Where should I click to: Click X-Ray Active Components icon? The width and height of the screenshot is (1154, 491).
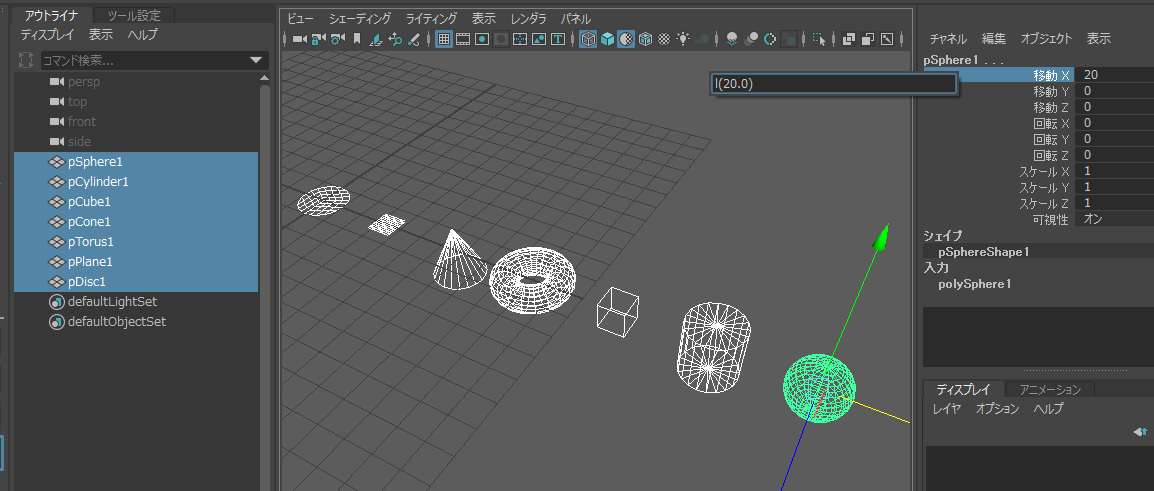[x=868, y=38]
